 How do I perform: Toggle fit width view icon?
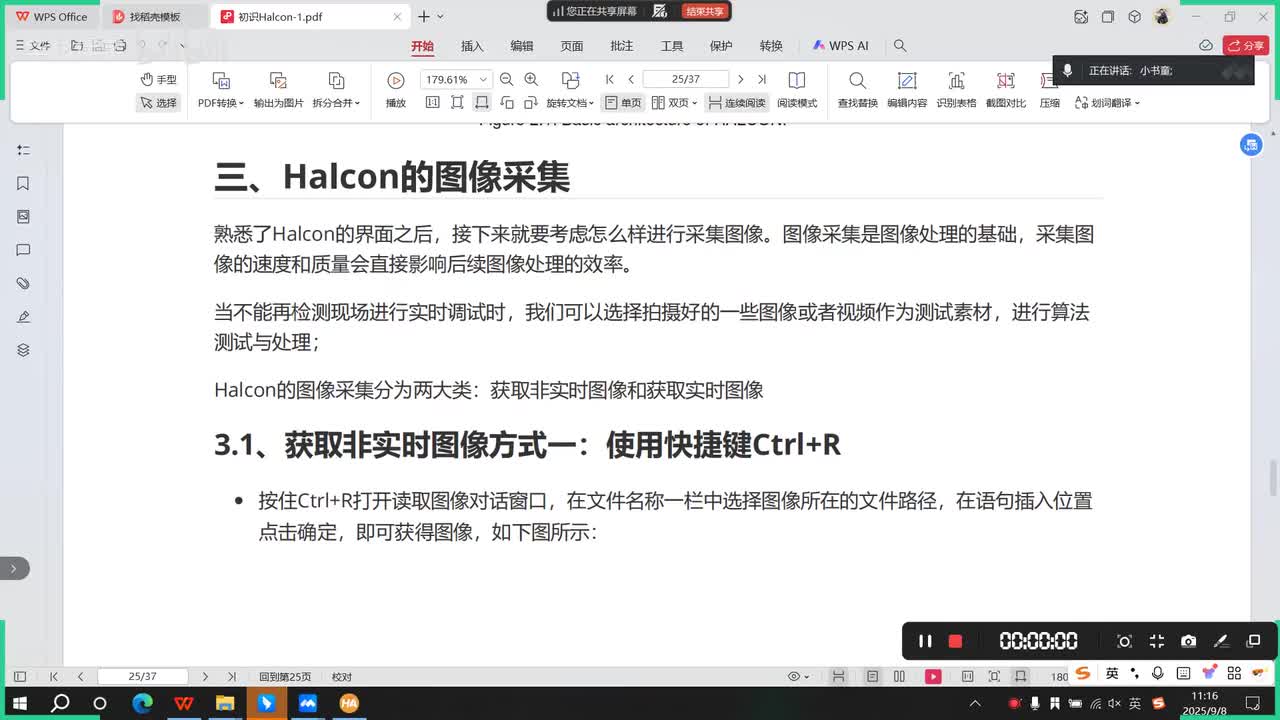pyautogui.click(x=482, y=103)
